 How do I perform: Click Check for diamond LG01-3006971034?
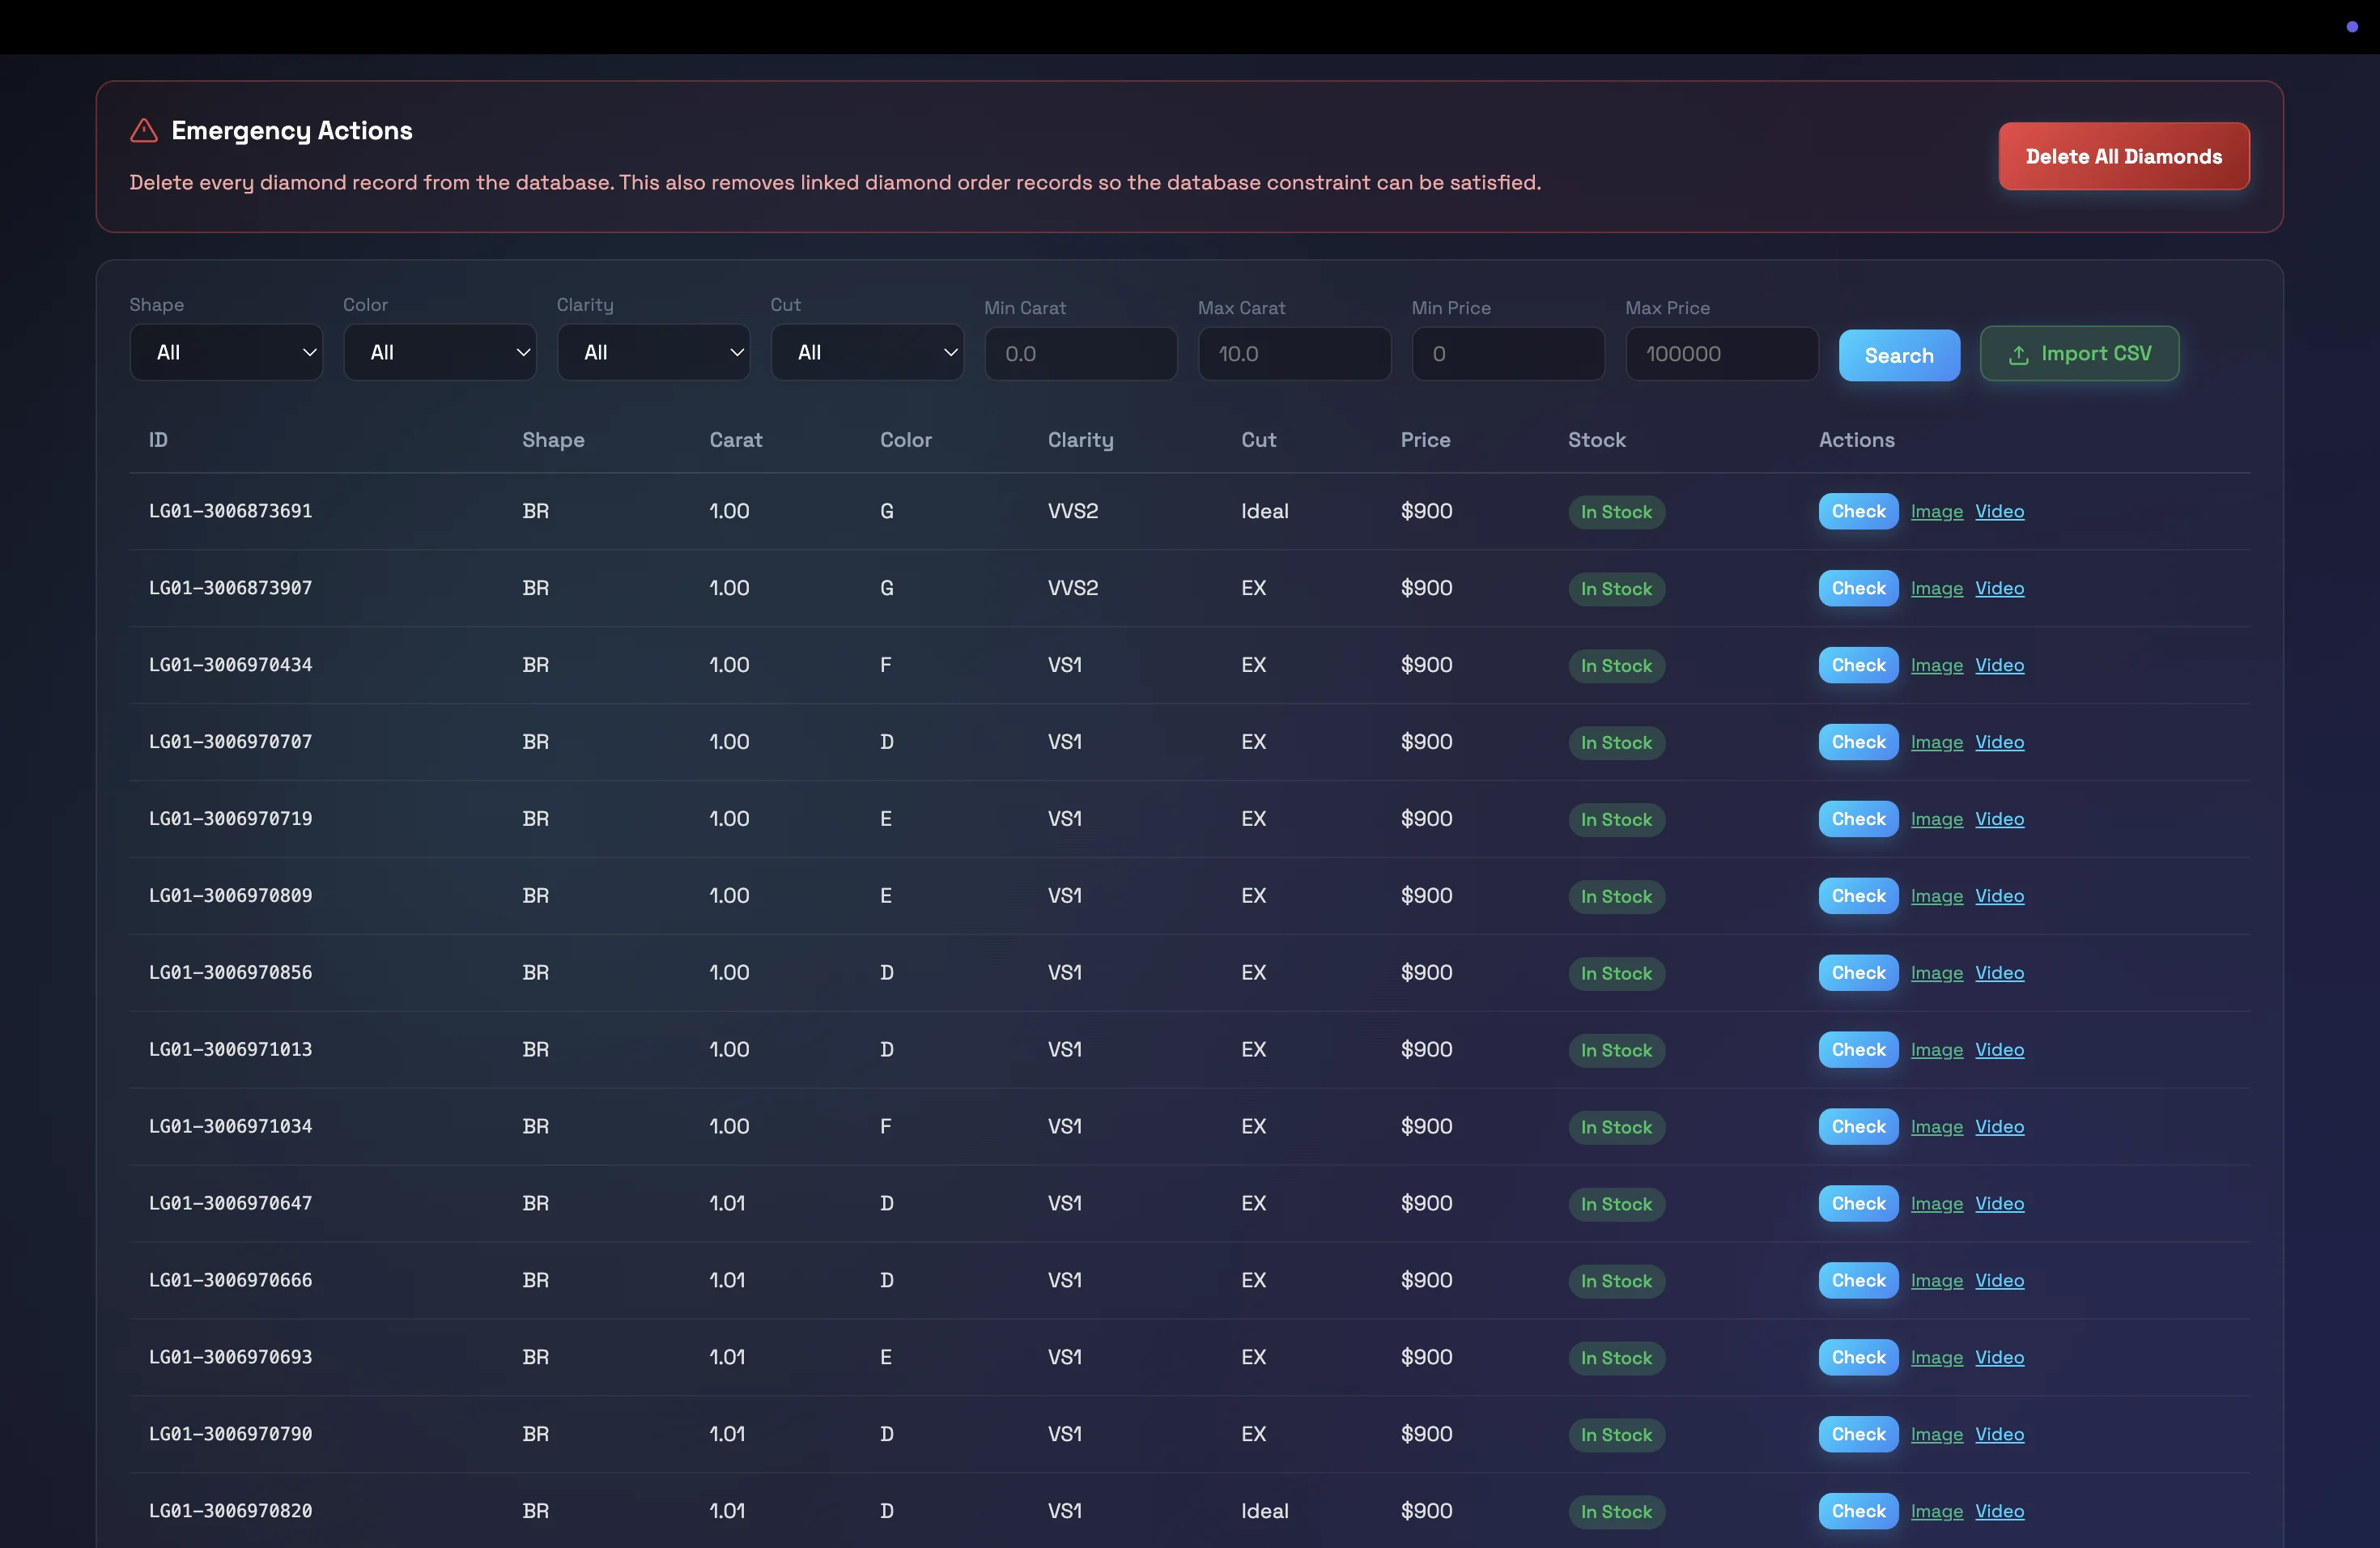point(1858,1127)
